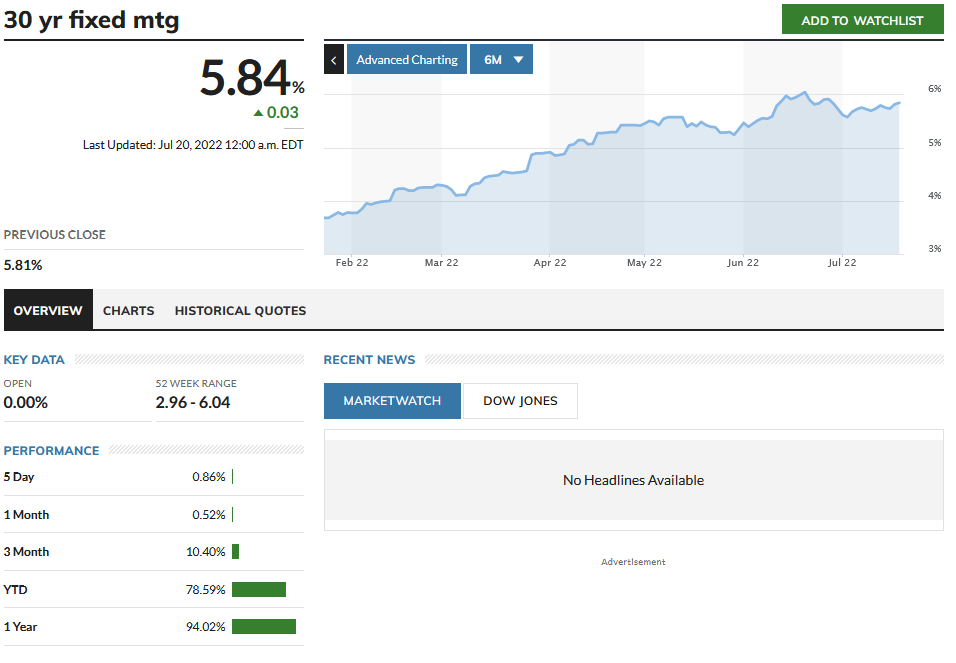Click the Previous Close label
This screenshot has width=956, height=663.
tap(55, 234)
